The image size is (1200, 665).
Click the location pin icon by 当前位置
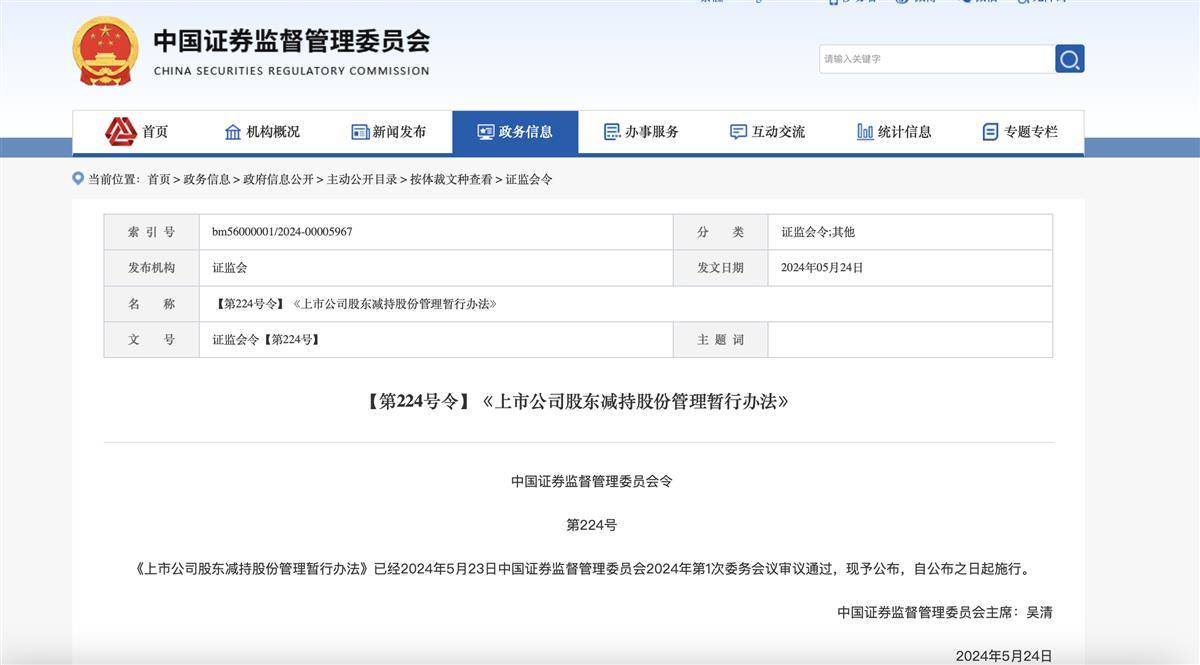(x=78, y=179)
